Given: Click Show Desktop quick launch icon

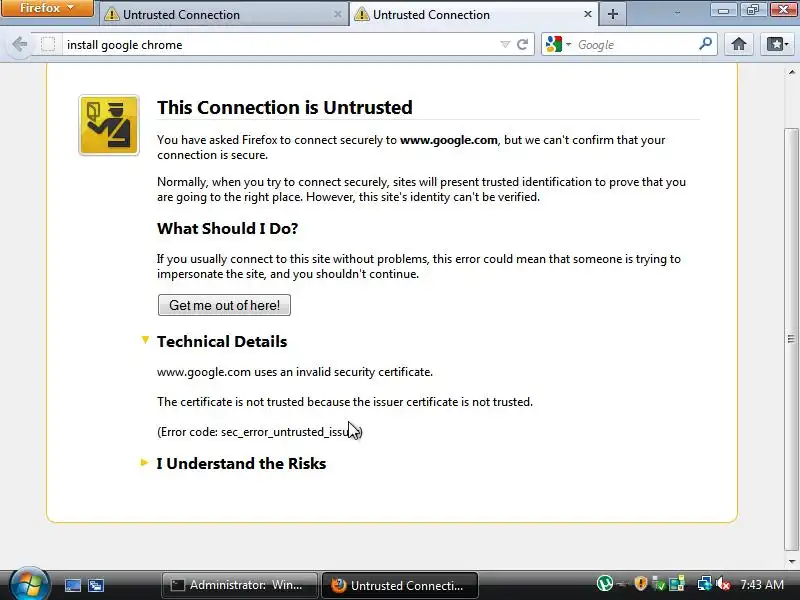Looking at the screenshot, I should pos(72,585).
